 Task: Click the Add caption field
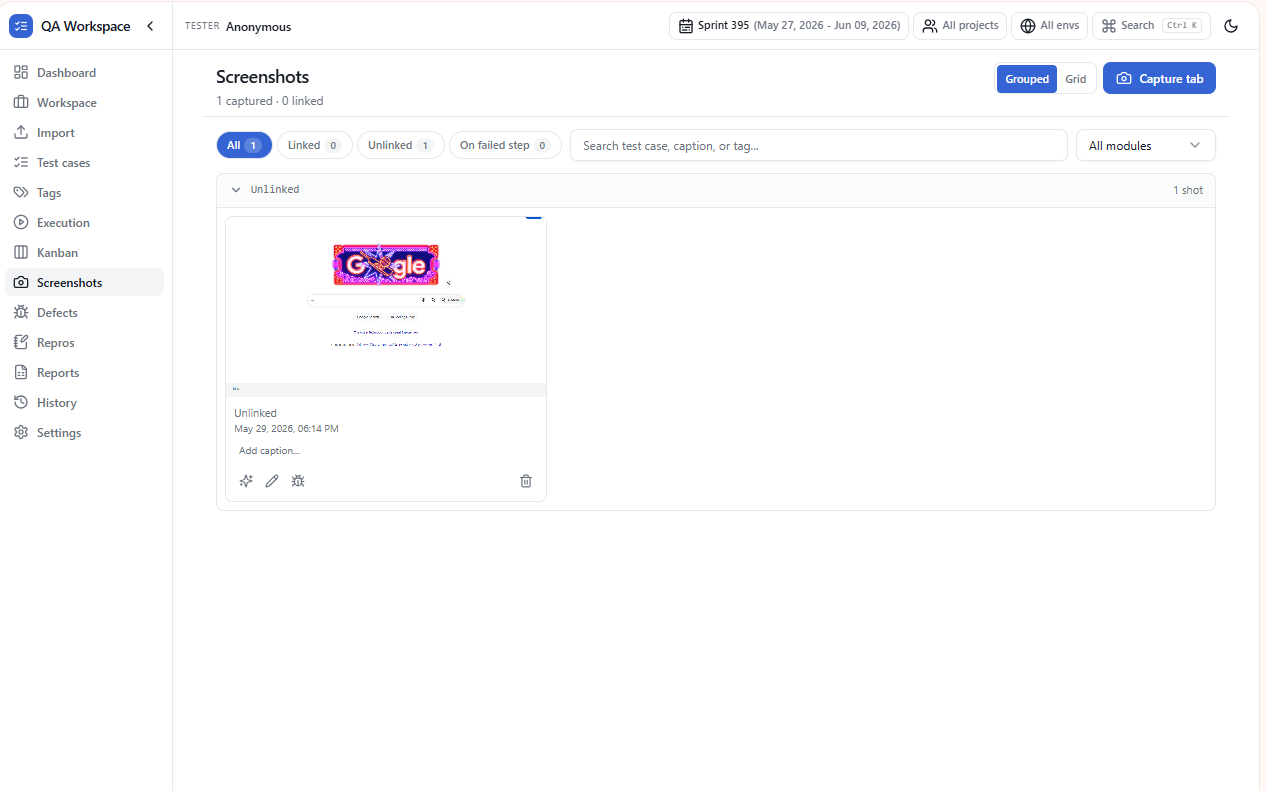(386, 451)
